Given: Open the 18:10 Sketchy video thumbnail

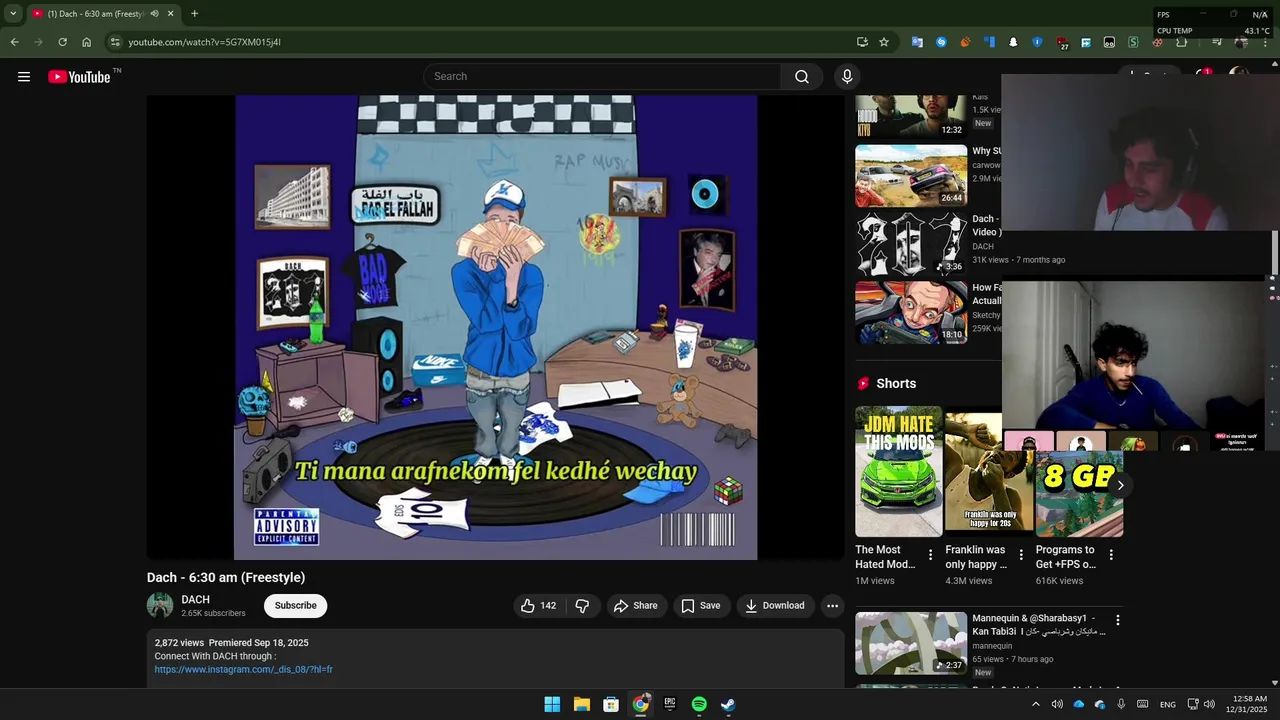Looking at the screenshot, I should pos(911,313).
